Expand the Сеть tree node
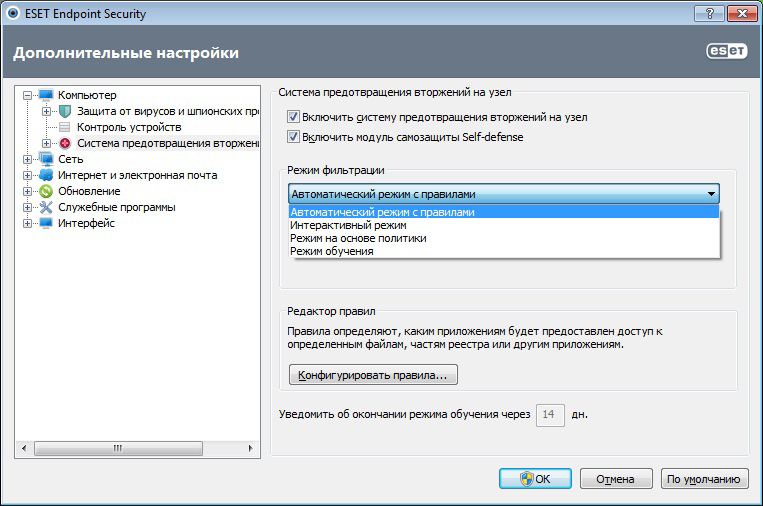This screenshot has height=506, width=763. [x=27, y=159]
